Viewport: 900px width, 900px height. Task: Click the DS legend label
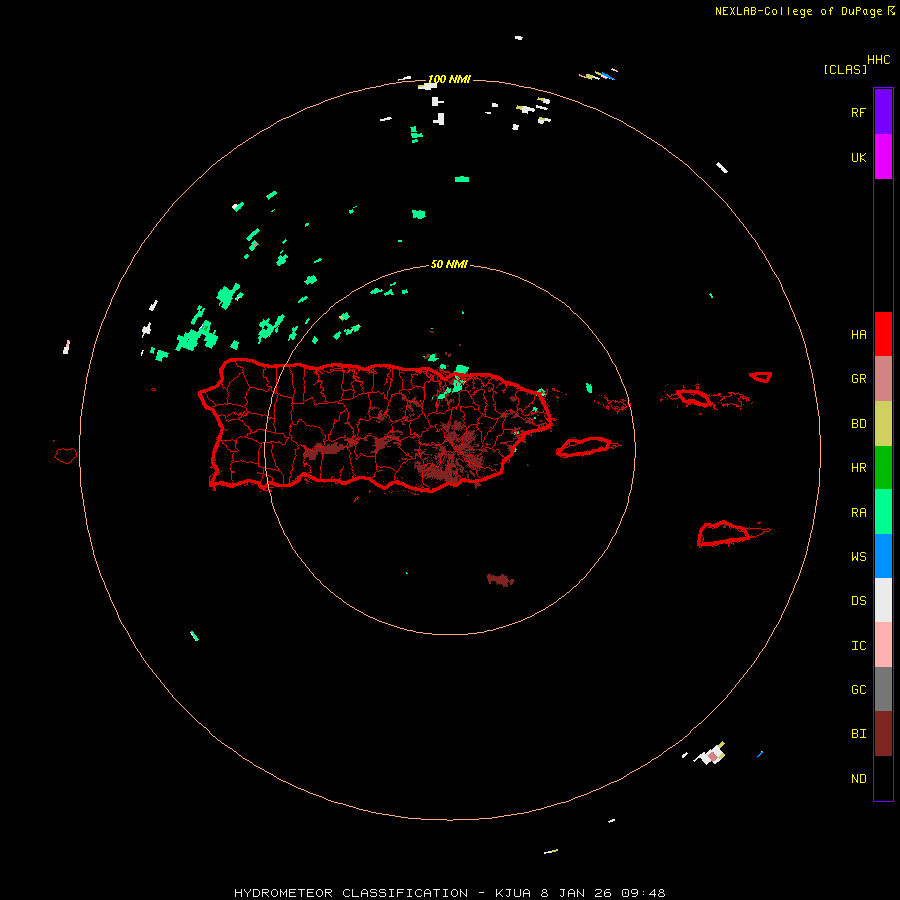tap(859, 601)
